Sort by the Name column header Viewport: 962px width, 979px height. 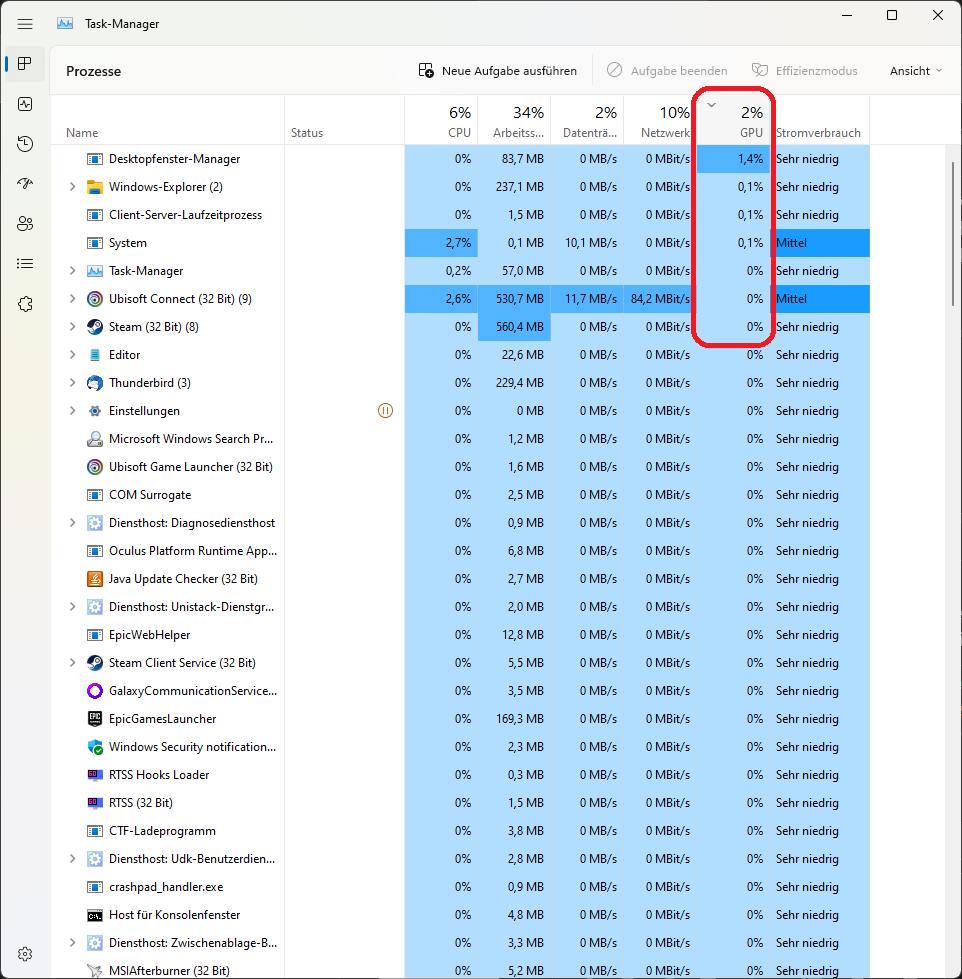click(x=167, y=121)
